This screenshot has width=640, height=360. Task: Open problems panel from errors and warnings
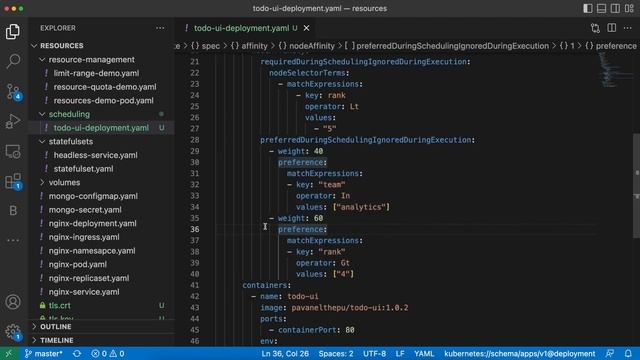click(x=108, y=353)
